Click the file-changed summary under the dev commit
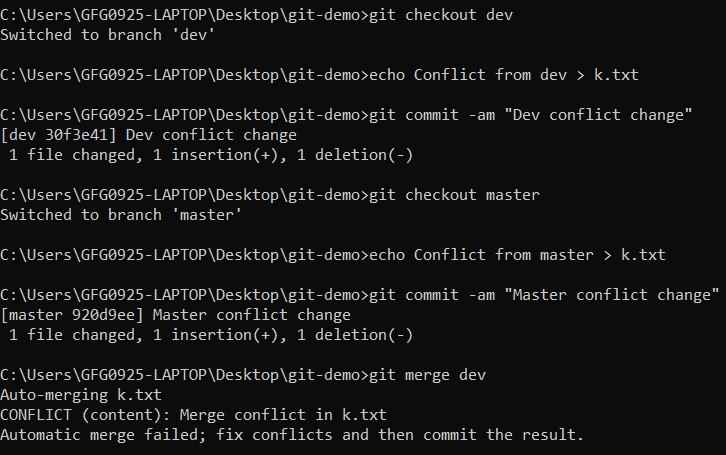The image size is (726, 455). pyautogui.click(x=209, y=155)
